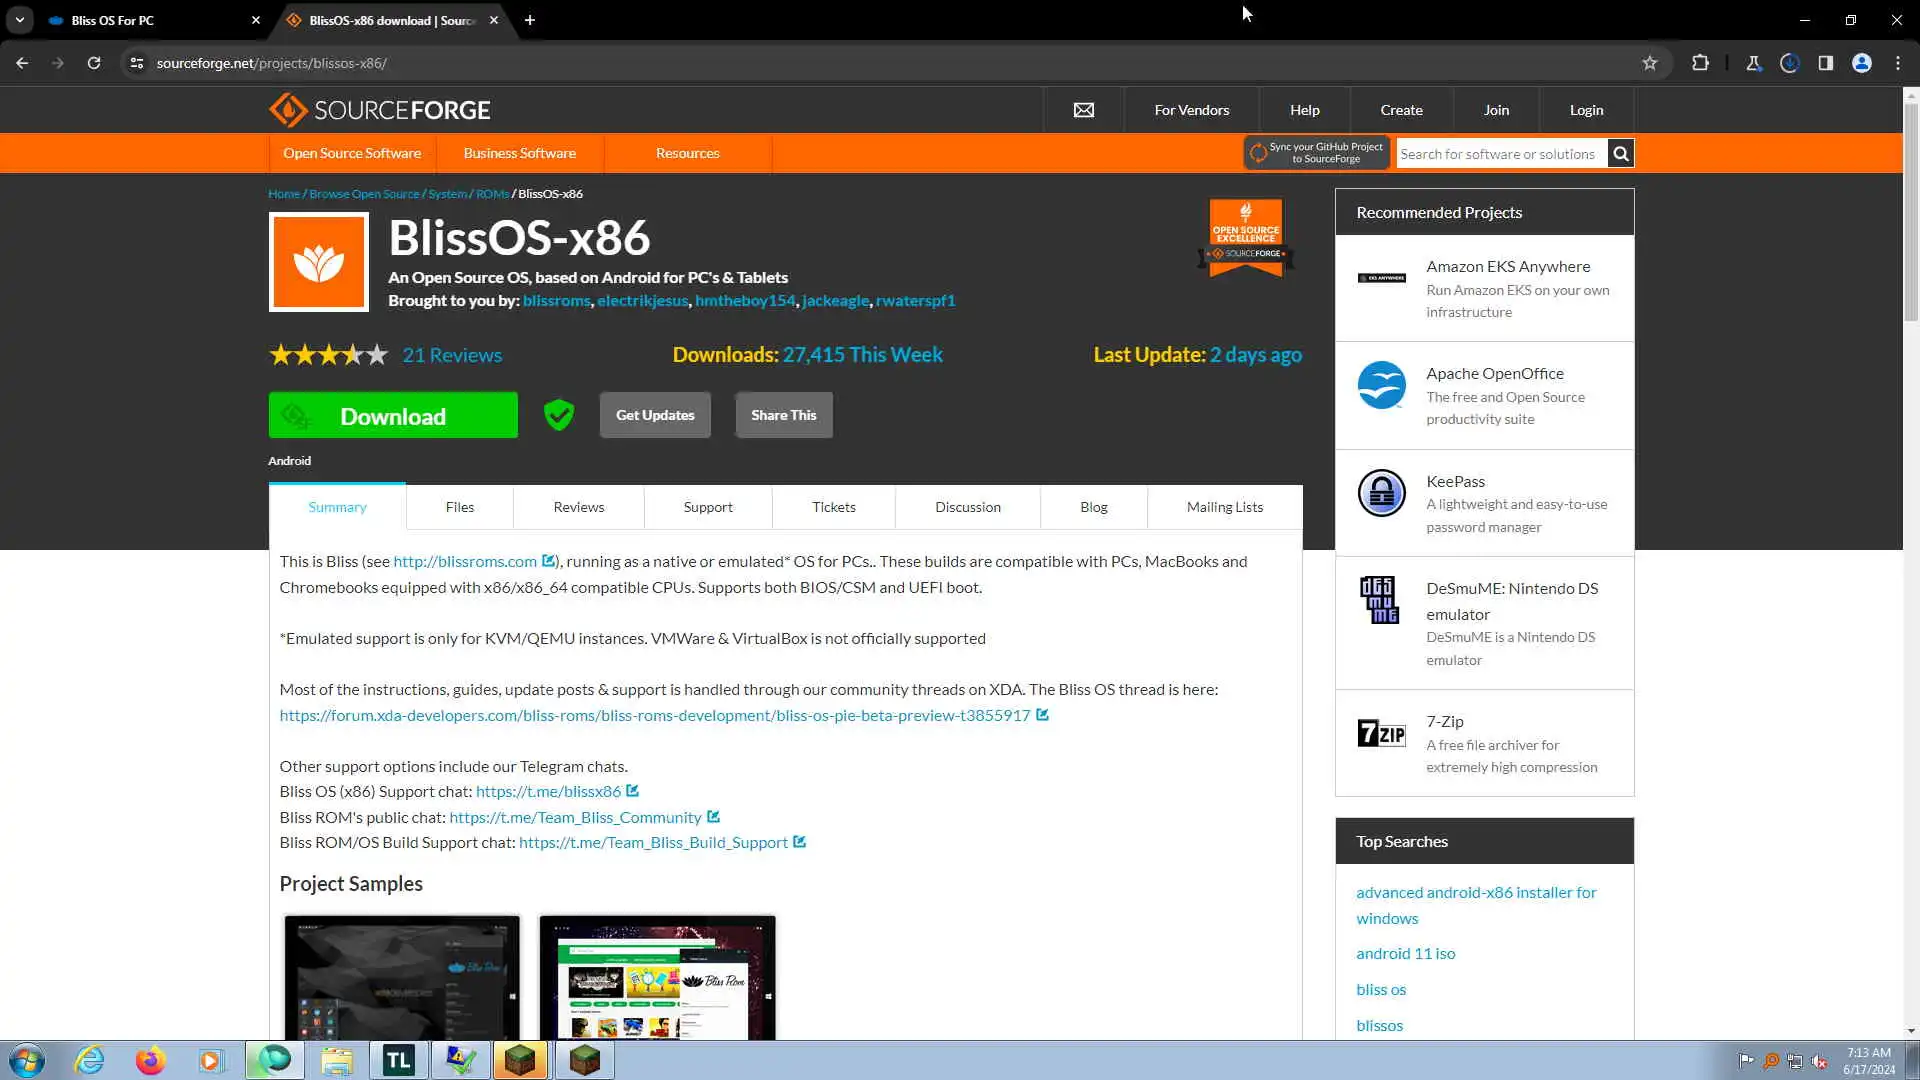Open the Open Source Excellence badge

click(x=1245, y=238)
